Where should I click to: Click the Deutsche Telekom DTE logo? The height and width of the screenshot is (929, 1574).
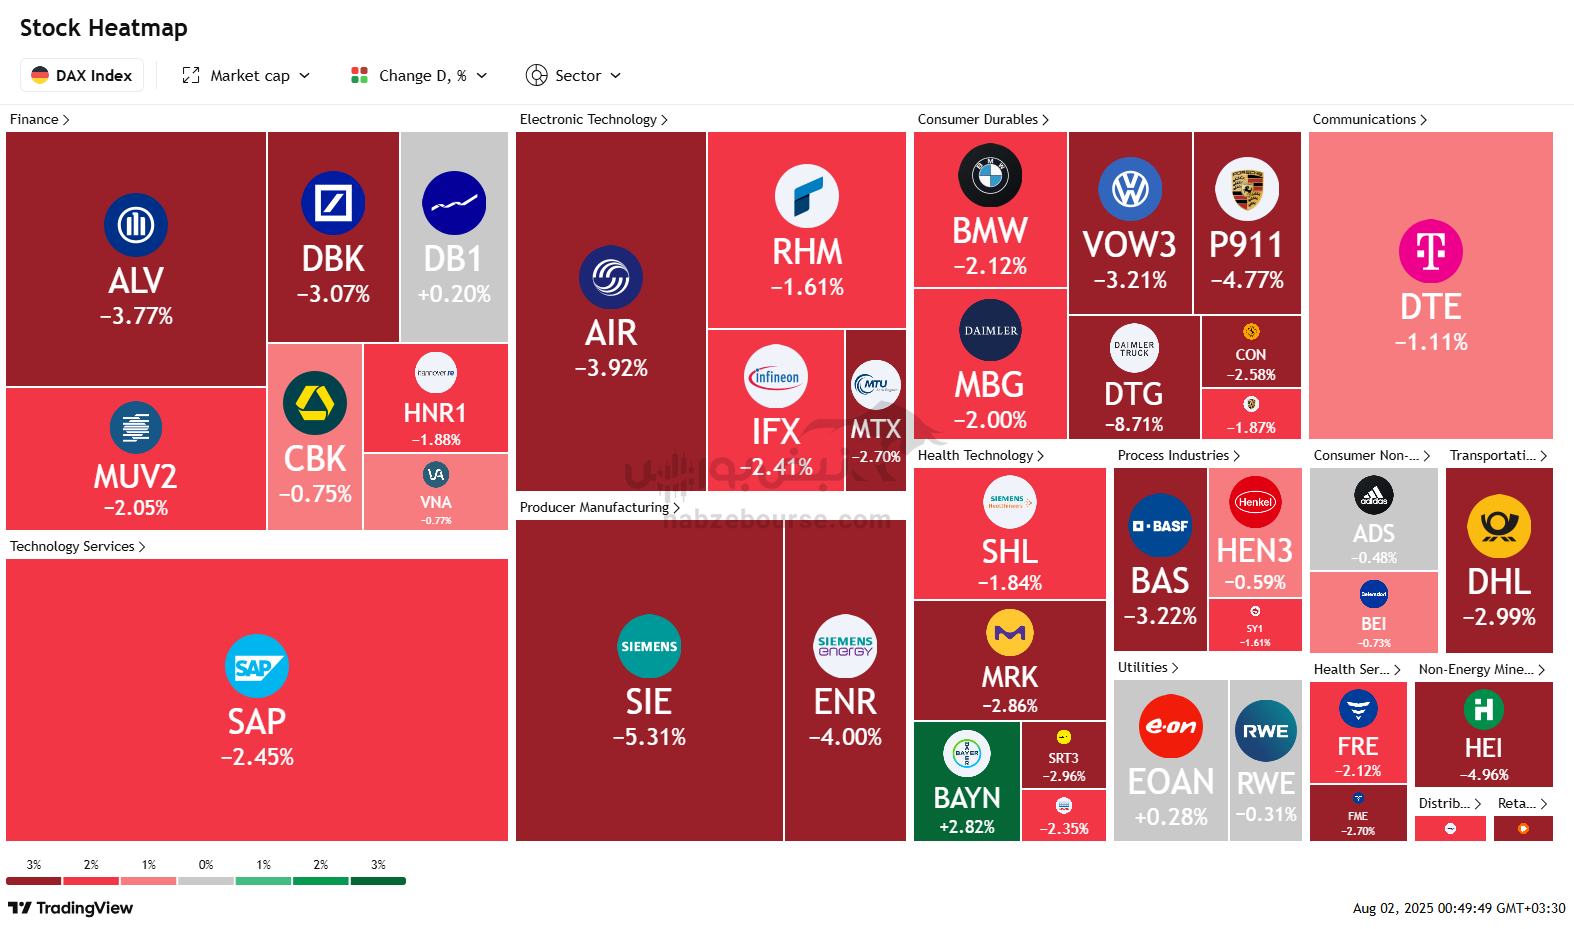tap(1431, 251)
